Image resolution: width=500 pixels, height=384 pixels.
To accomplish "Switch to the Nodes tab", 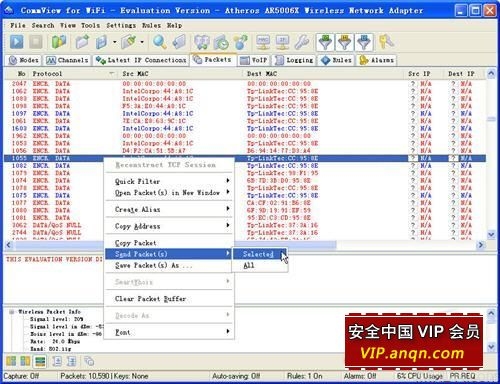I will 24,60.
